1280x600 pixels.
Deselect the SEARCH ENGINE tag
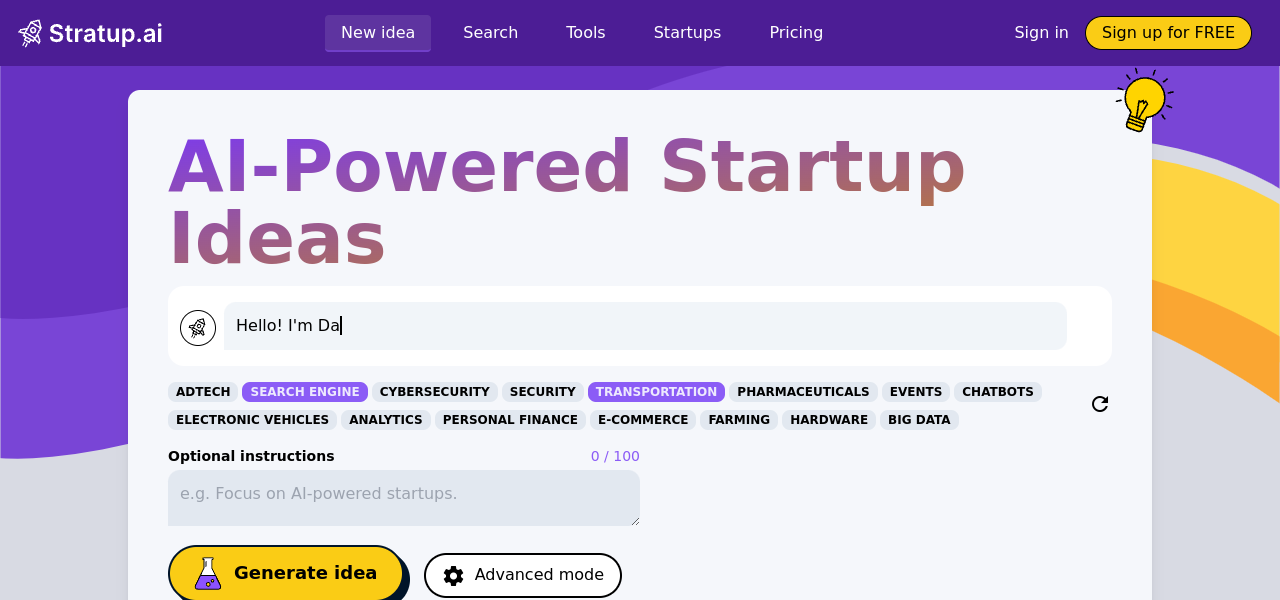[x=305, y=392]
